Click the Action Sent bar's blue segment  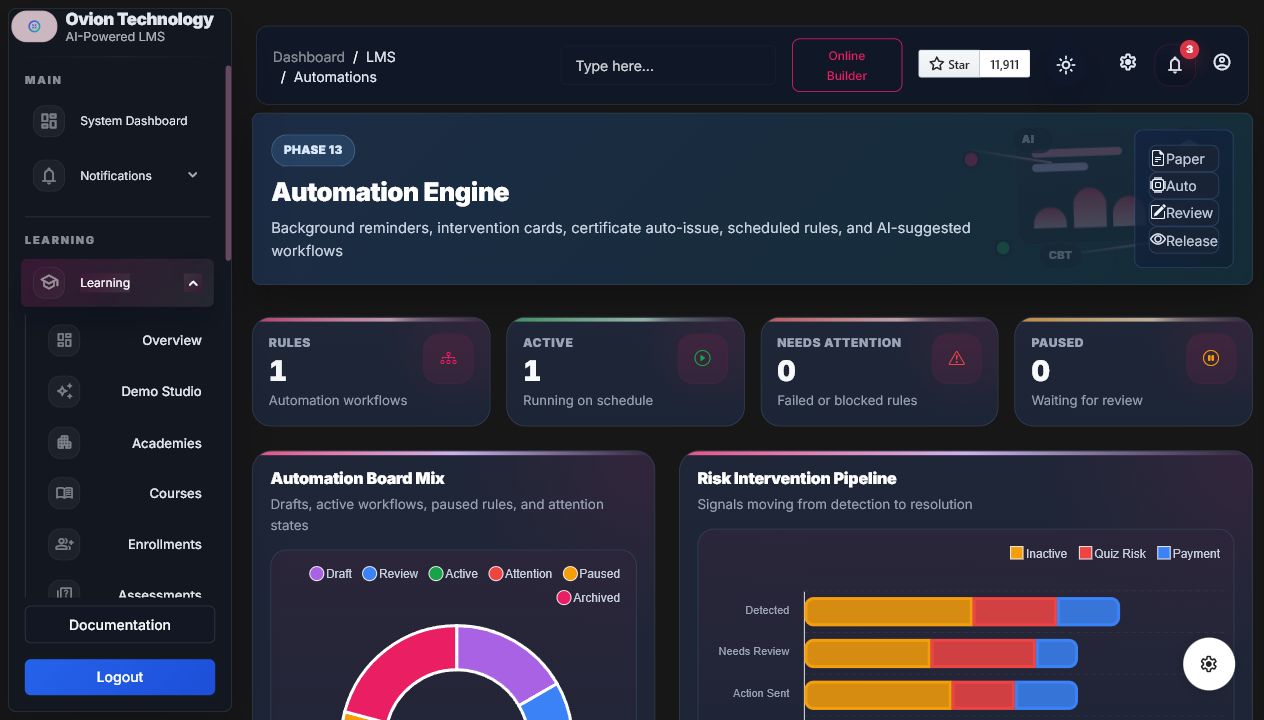pyautogui.click(x=1045, y=695)
